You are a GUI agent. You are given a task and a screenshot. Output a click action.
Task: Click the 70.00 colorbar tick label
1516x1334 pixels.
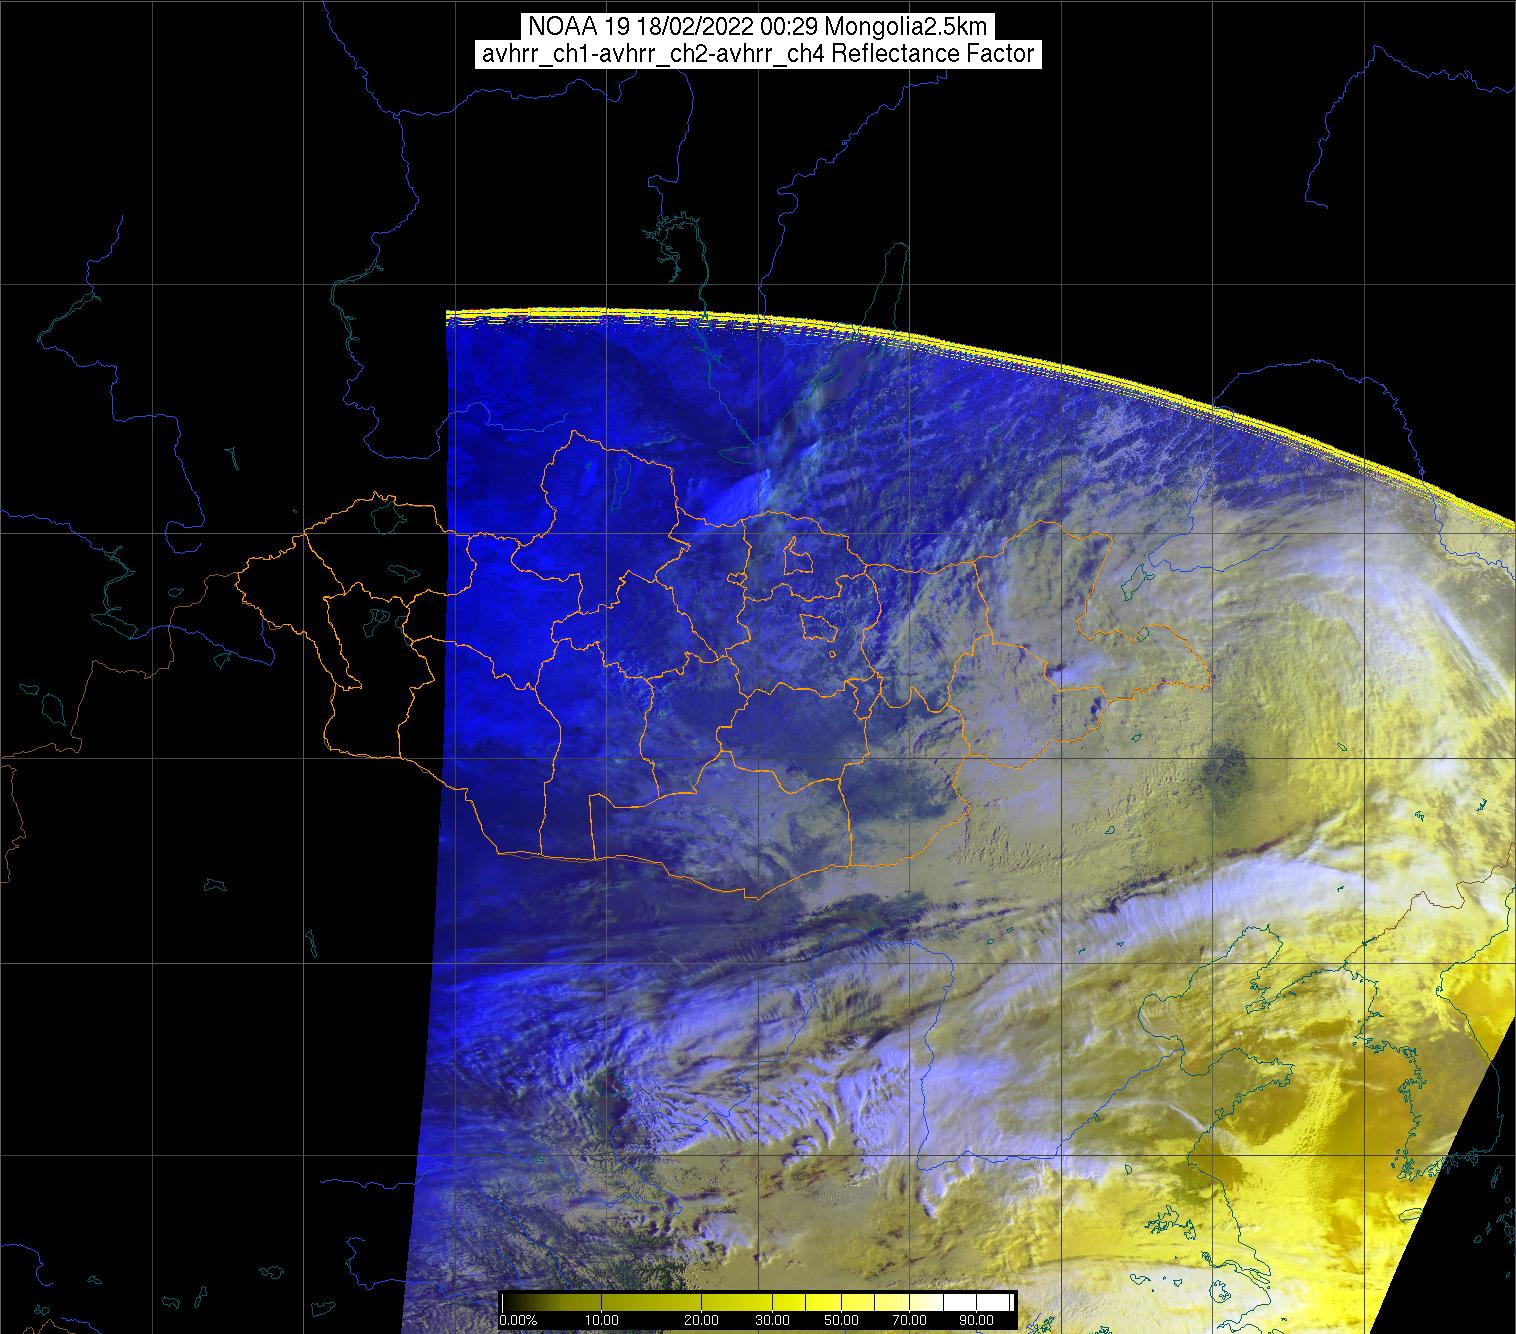tap(909, 1321)
